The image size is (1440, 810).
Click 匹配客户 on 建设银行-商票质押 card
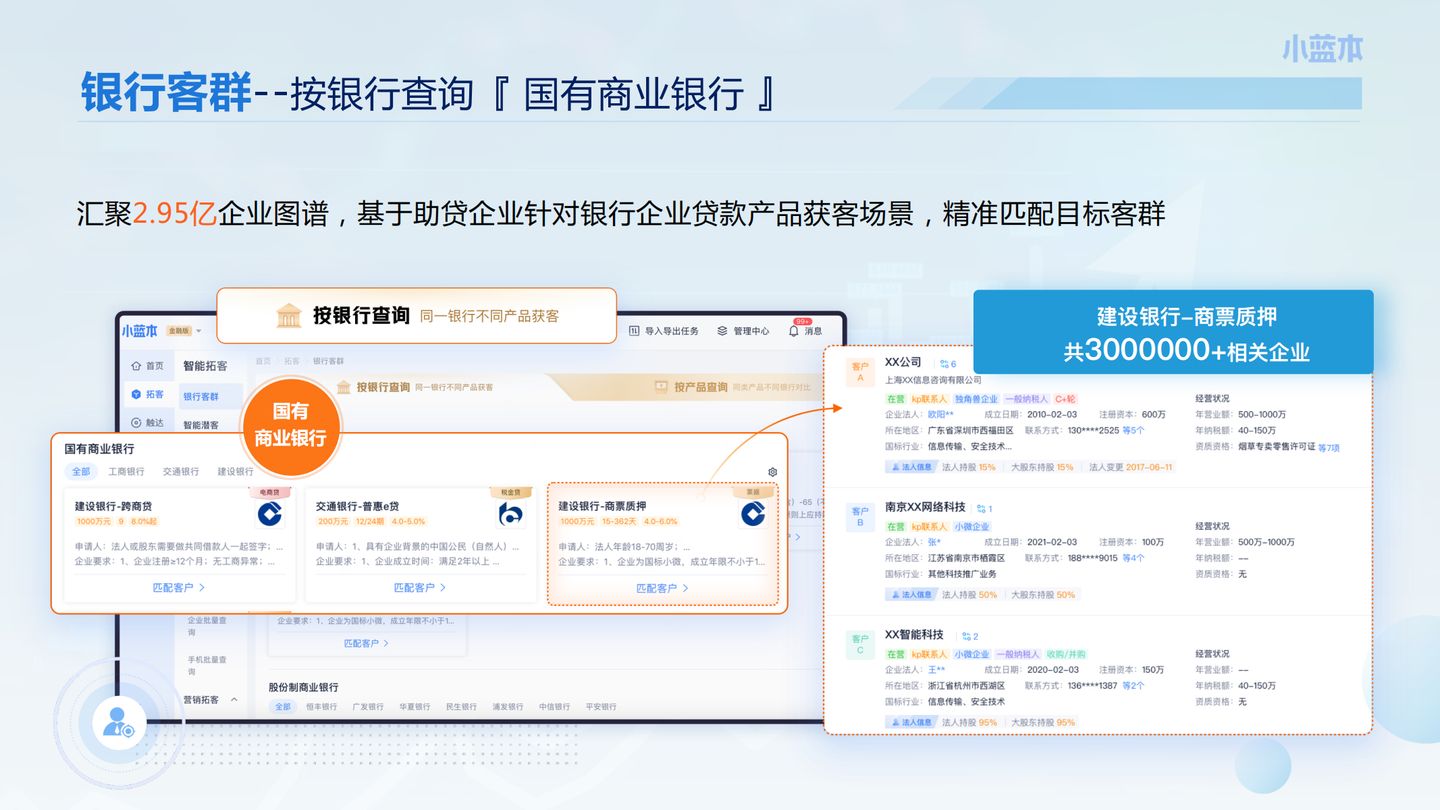pyautogui.click(x=663, y=588)
